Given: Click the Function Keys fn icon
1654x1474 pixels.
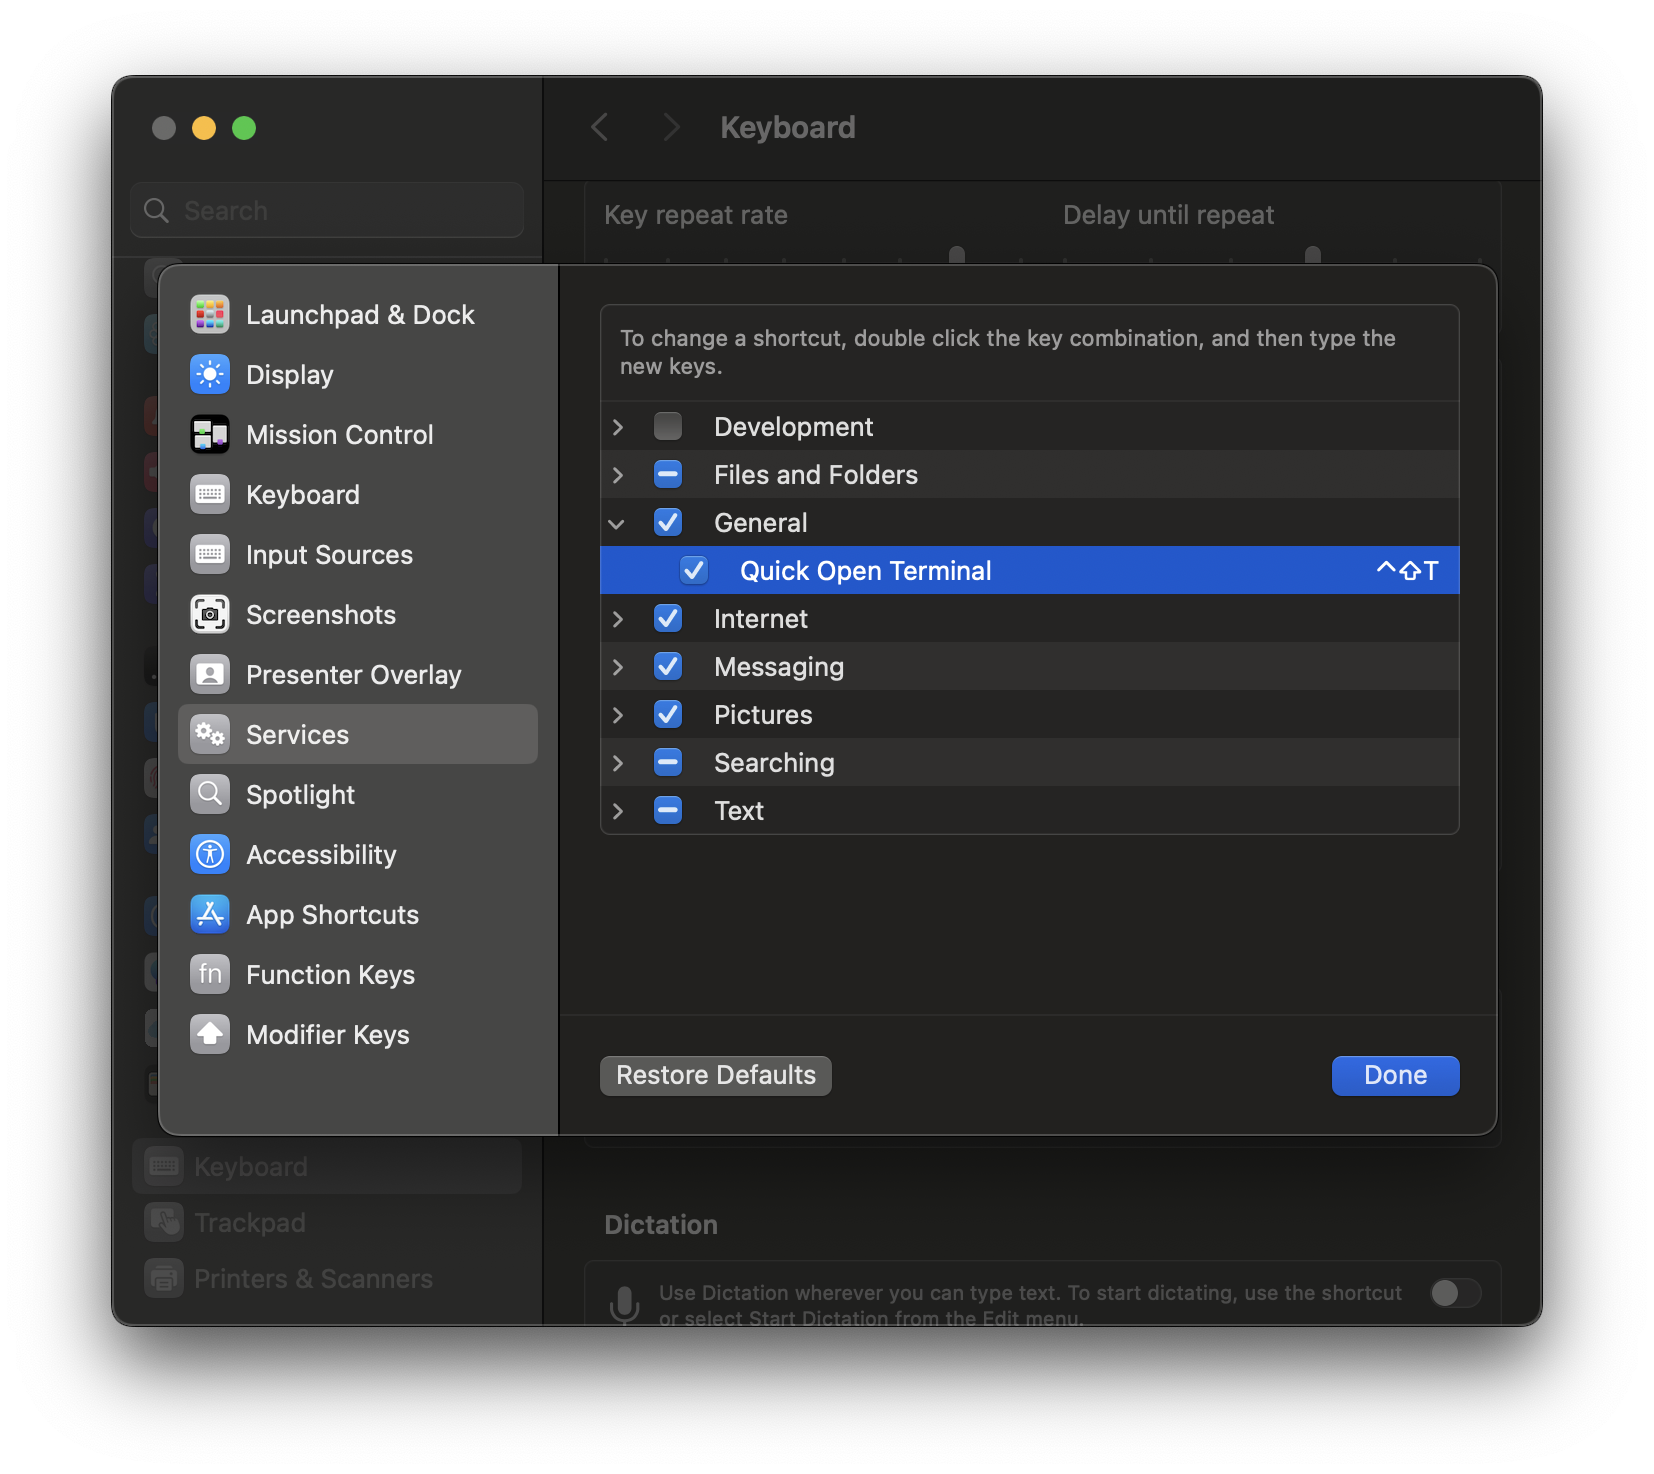Looking at the screenshot, I should click(x=210, y=975).
